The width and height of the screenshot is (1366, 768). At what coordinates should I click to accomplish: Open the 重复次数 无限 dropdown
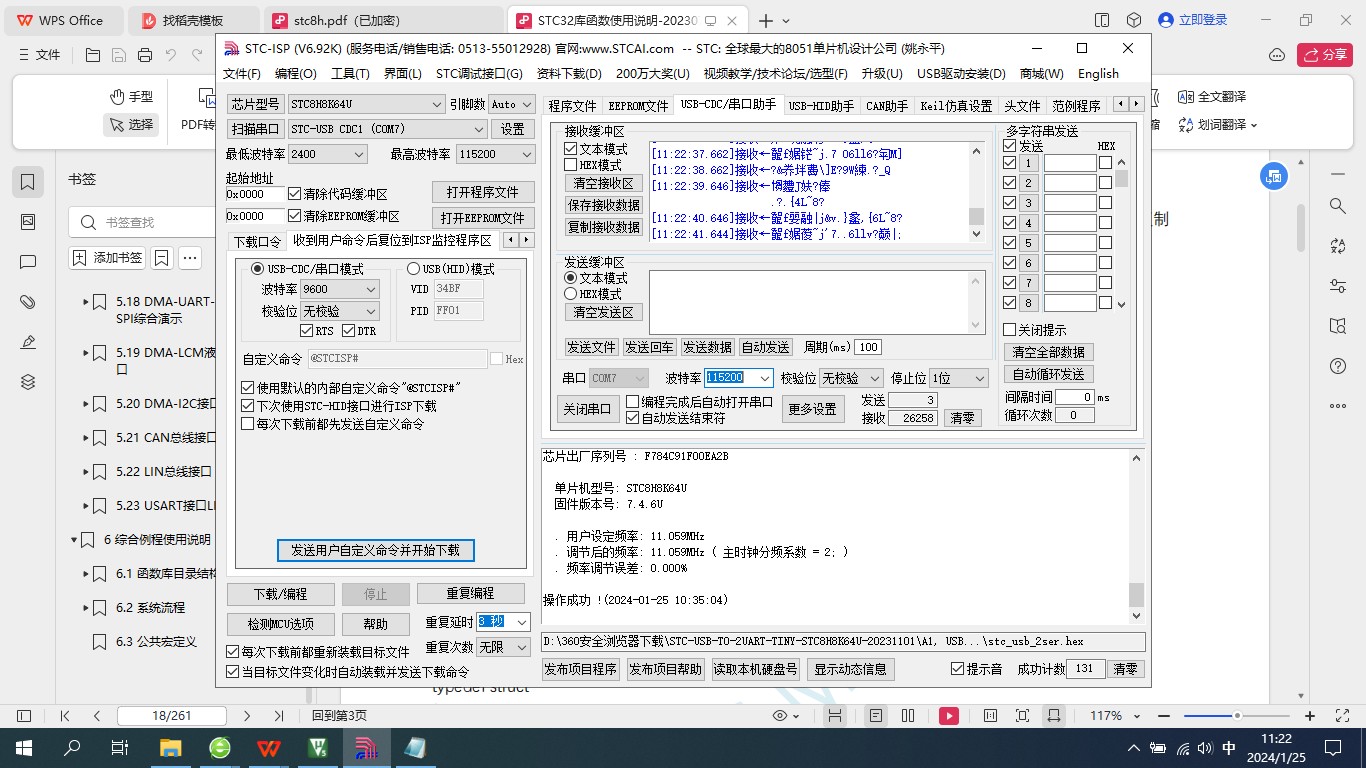(x=521, y=647)
